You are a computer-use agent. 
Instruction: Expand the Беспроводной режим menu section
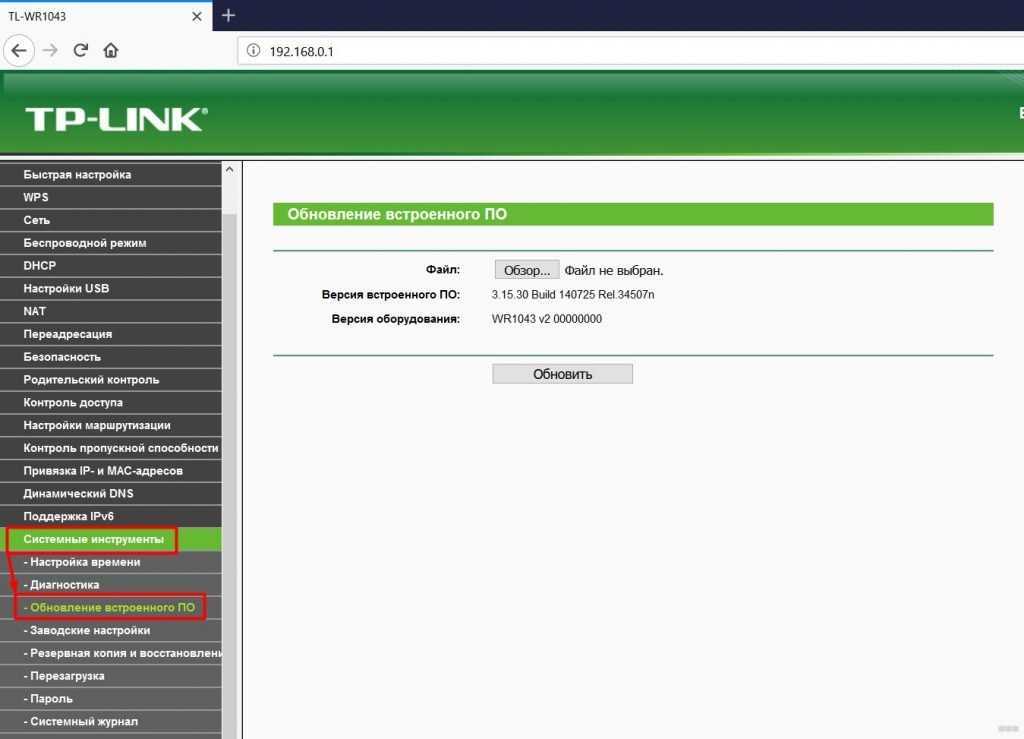coord(85,243)
